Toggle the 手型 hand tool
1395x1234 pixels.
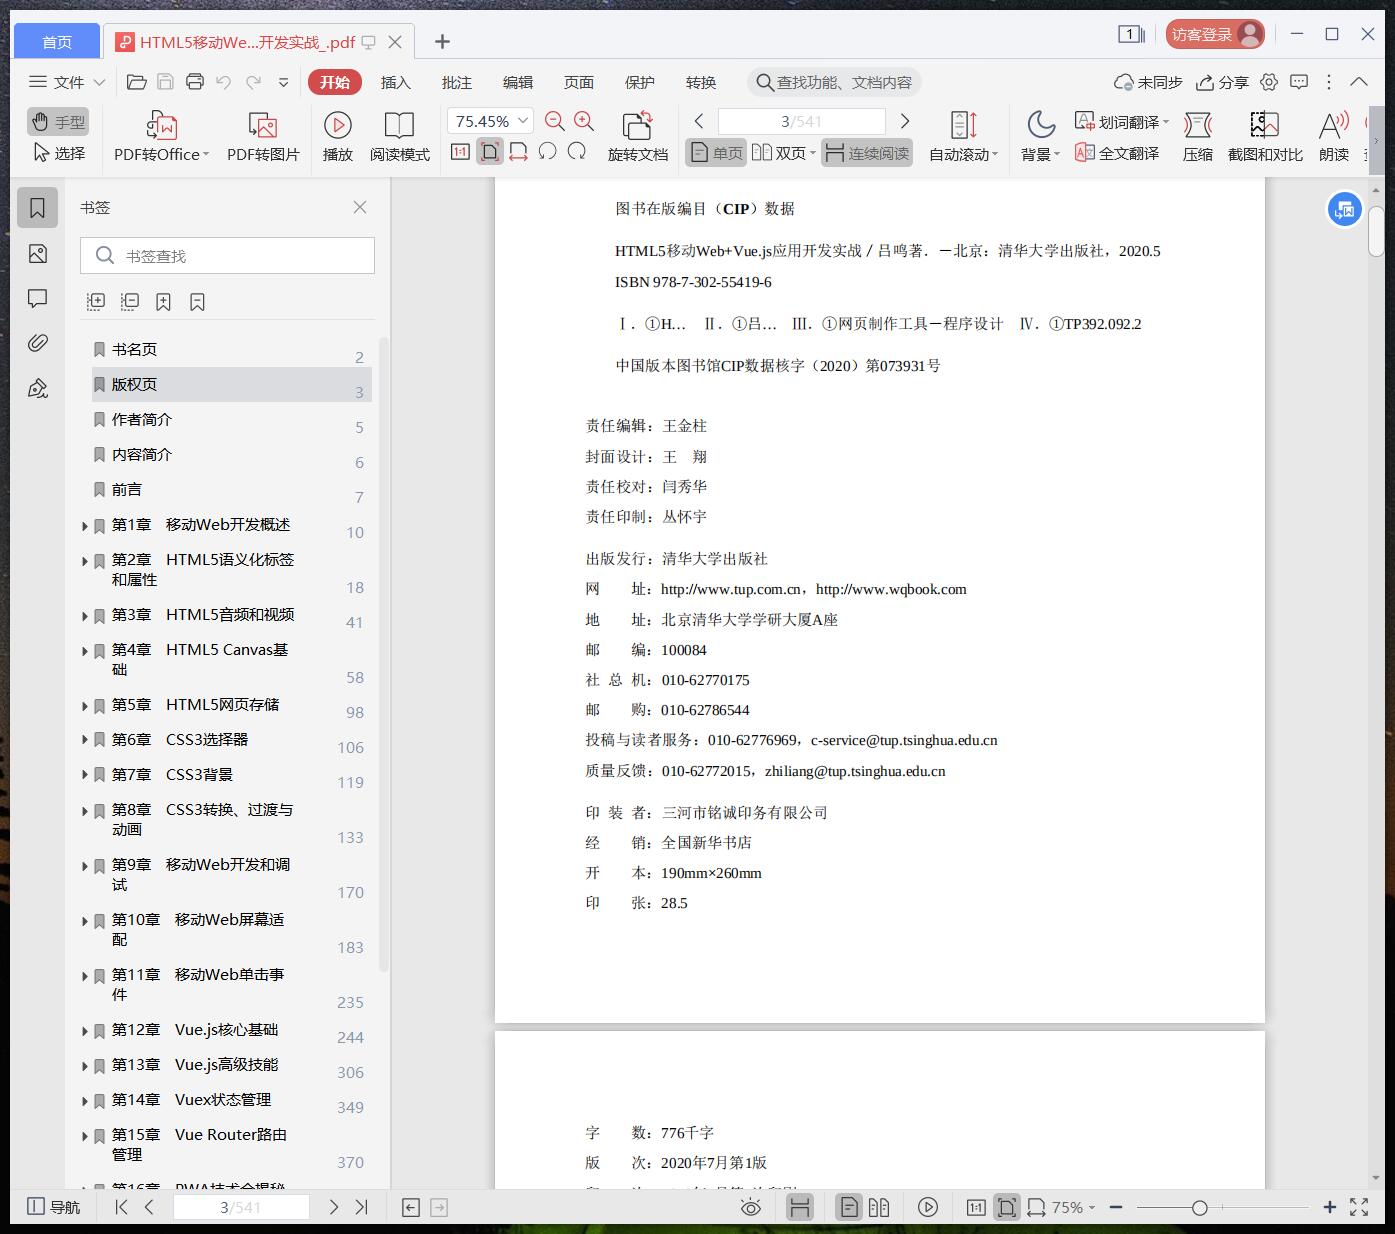tap(58, 122)
